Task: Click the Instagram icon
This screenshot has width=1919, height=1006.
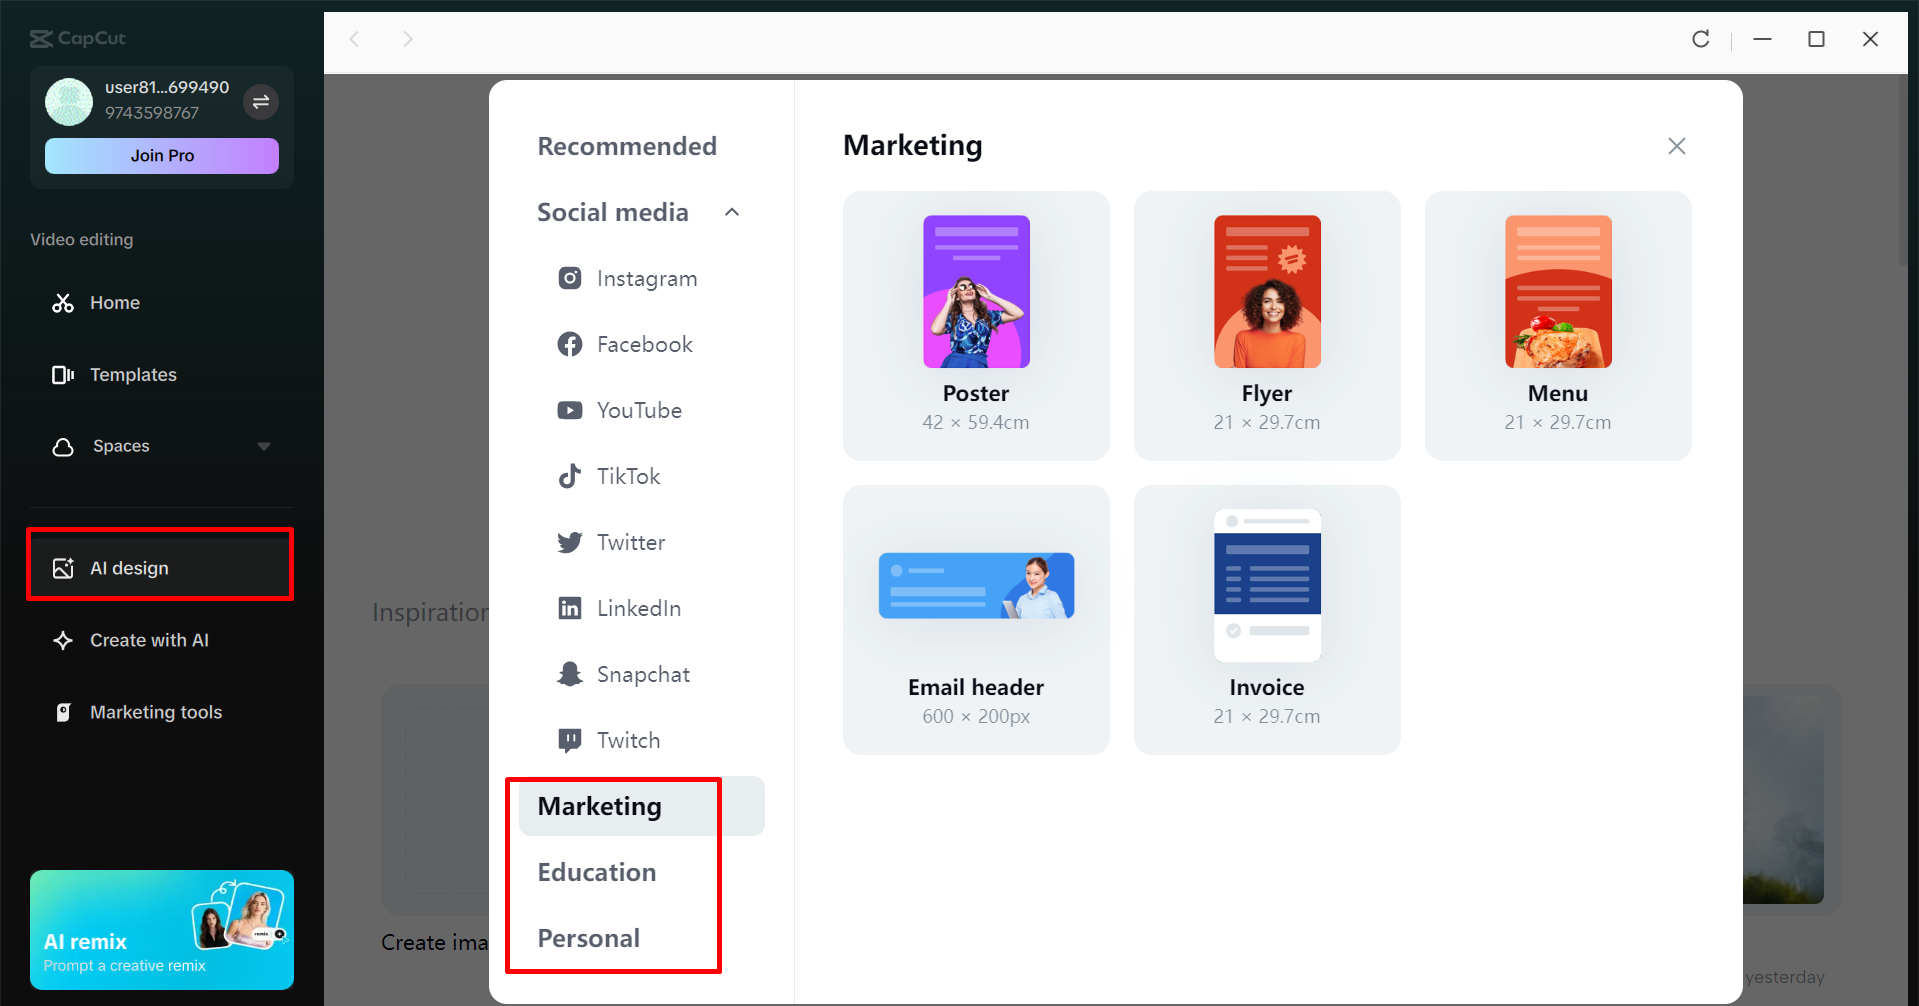Action: pyautogui.click(x=570, y=278)
